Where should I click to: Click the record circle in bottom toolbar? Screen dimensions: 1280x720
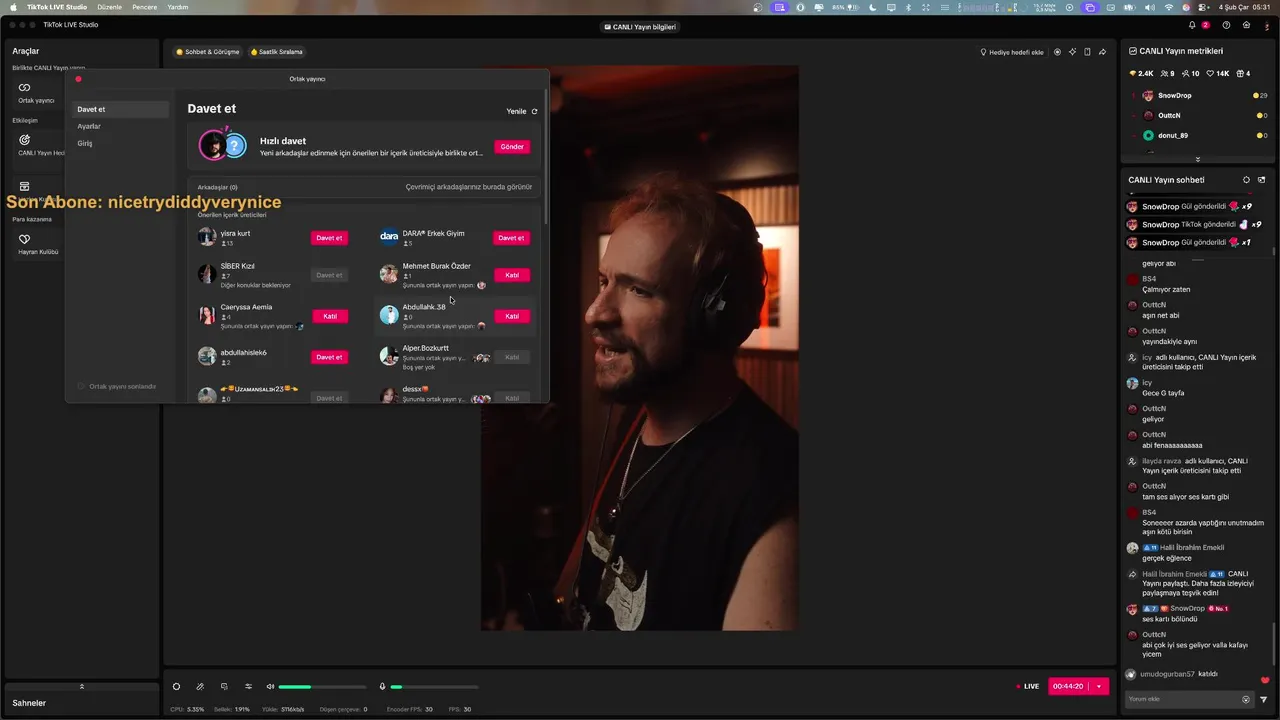(176, 686)
